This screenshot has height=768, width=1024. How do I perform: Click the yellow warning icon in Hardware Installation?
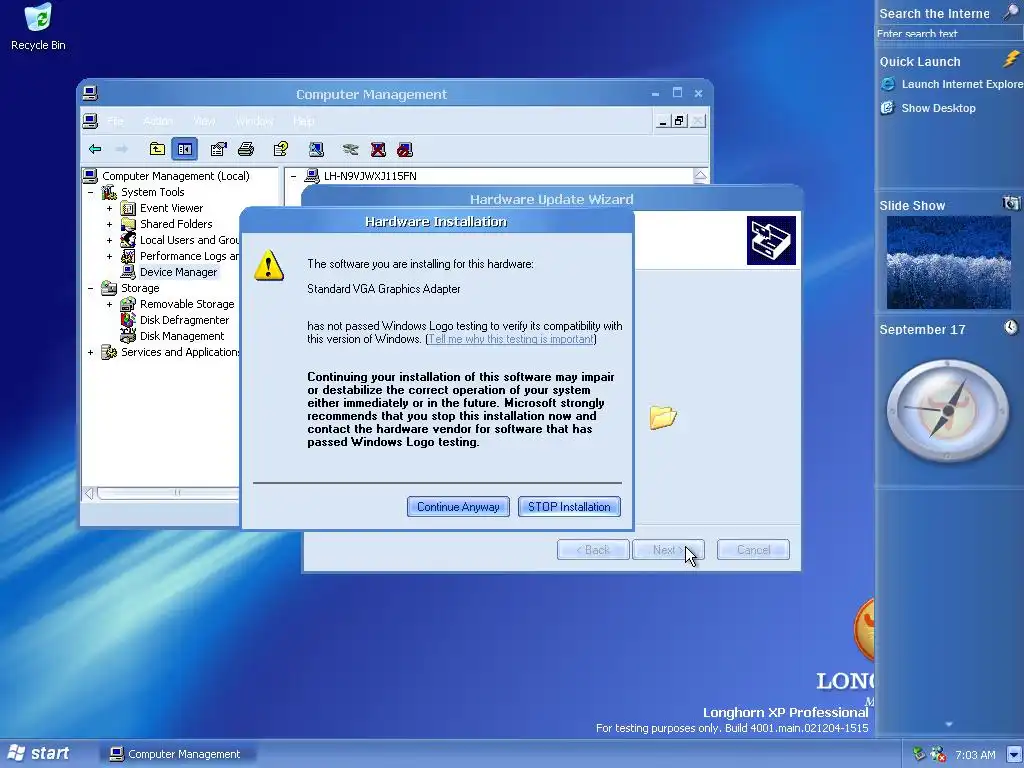tap(269, 265)
